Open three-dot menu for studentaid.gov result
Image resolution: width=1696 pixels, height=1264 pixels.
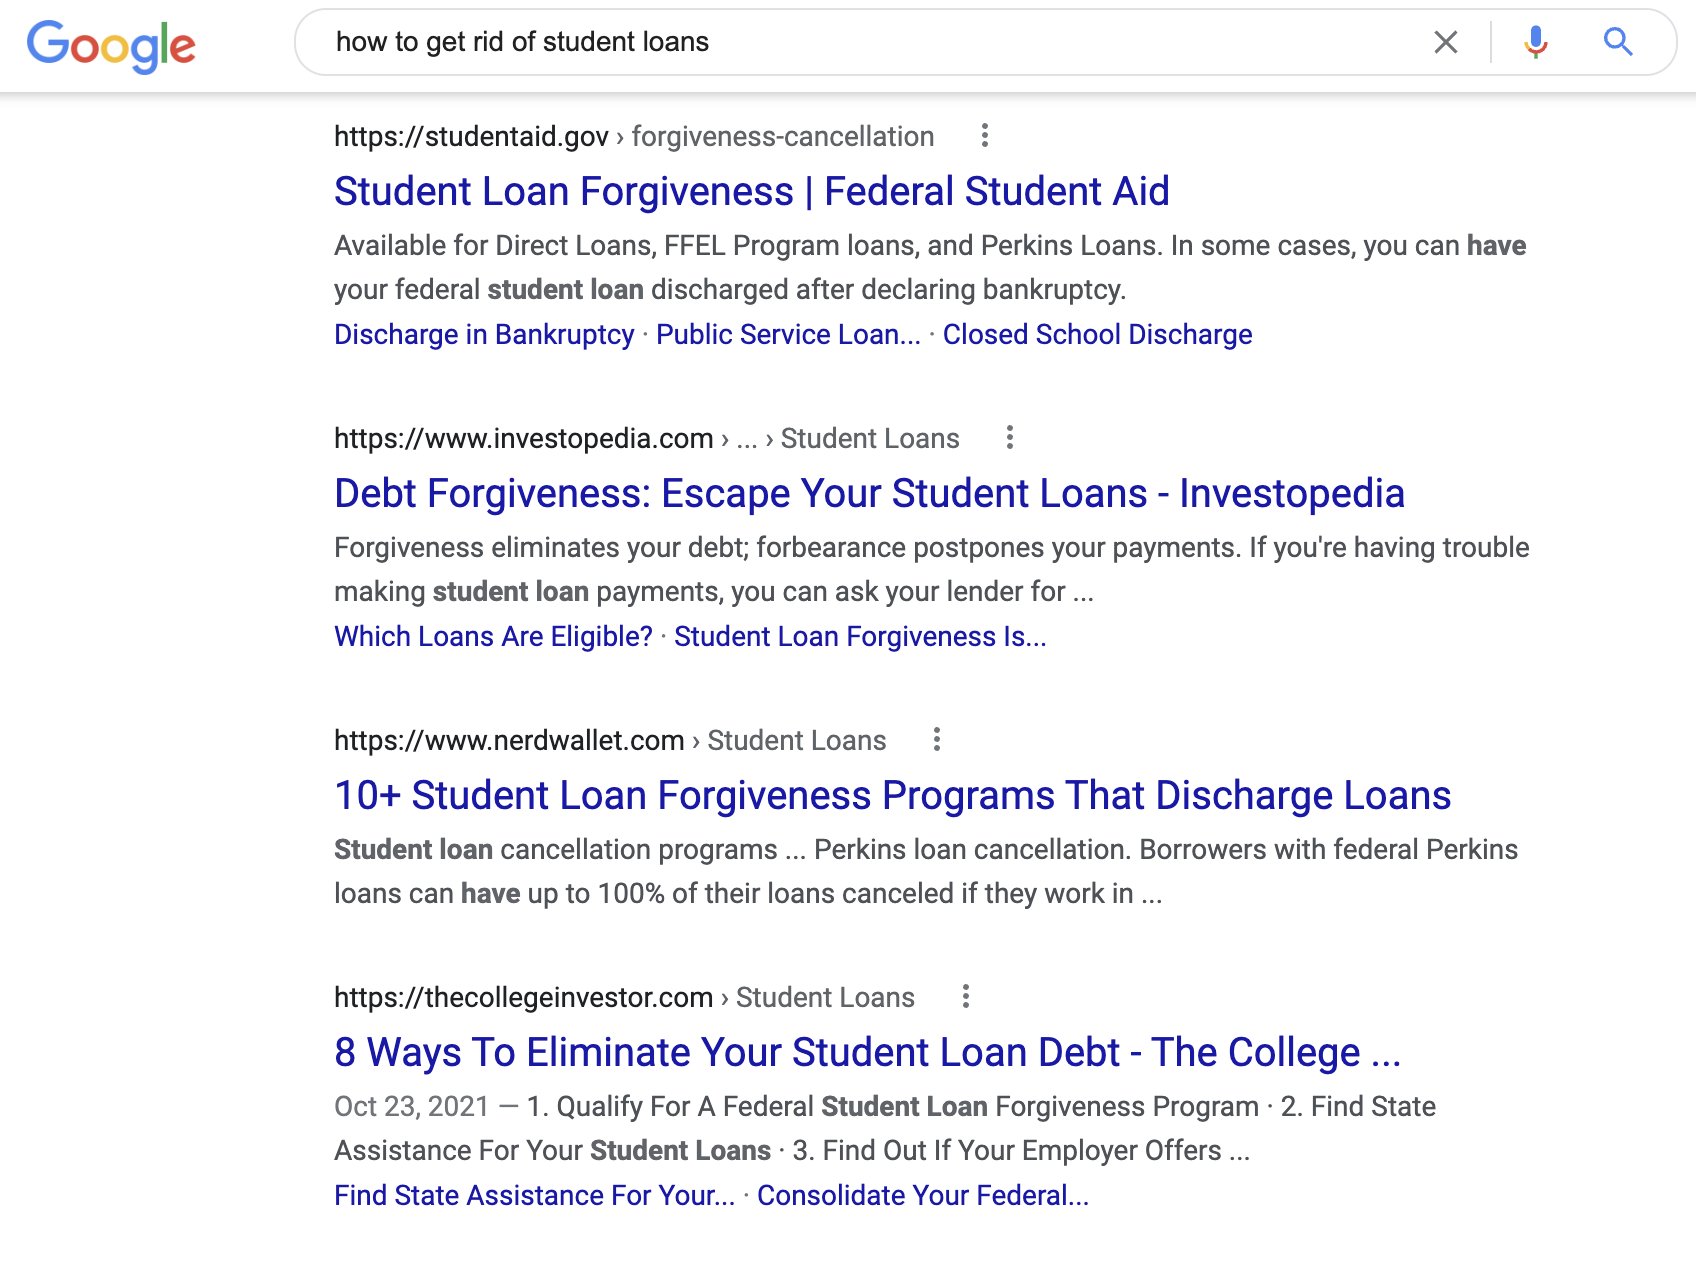(x=985, y=136)
